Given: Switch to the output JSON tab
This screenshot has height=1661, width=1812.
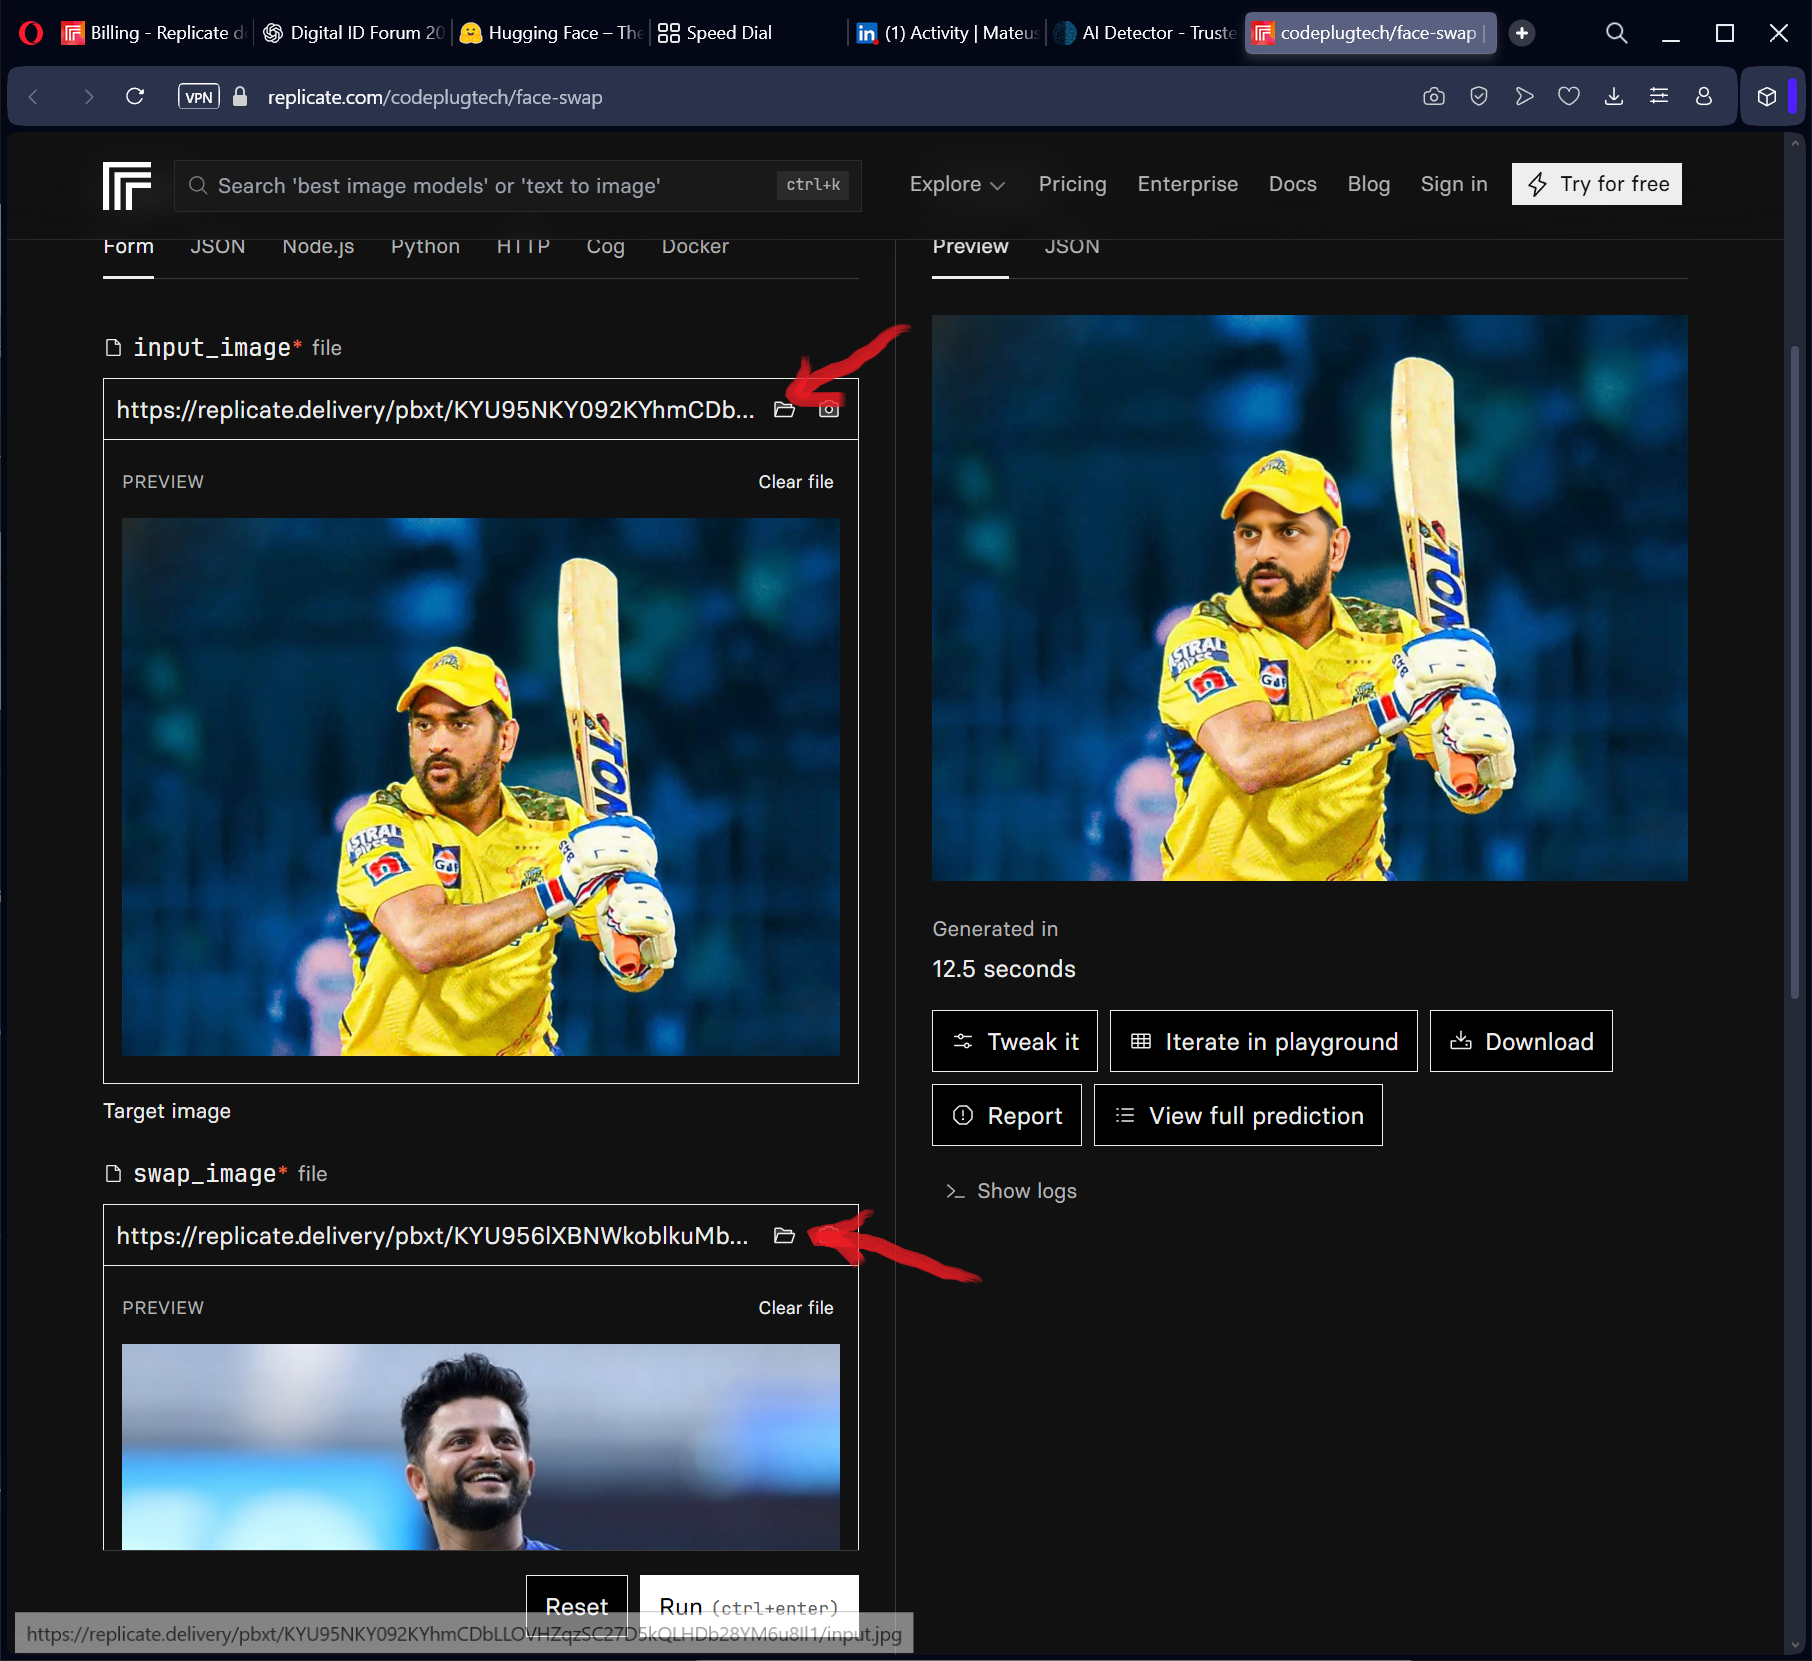Looking at the screenshot, I should (1072, 247).
